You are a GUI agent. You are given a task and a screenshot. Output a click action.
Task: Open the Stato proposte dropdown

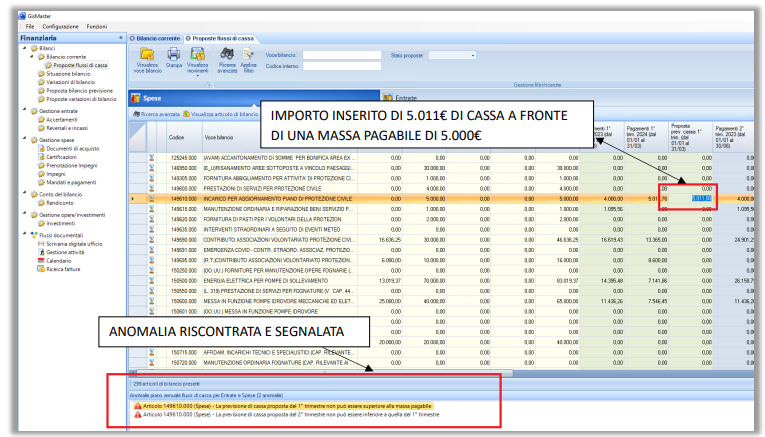tap(473, 55)
